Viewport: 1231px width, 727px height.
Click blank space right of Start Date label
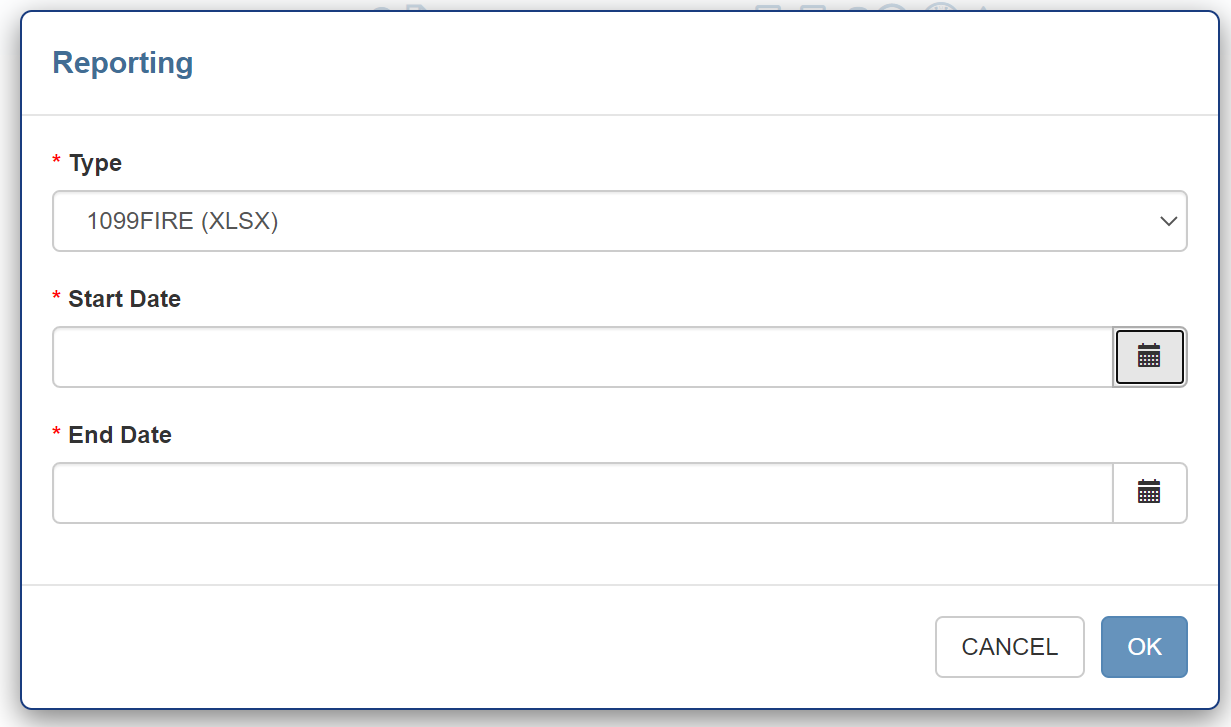tap(600, 299)
